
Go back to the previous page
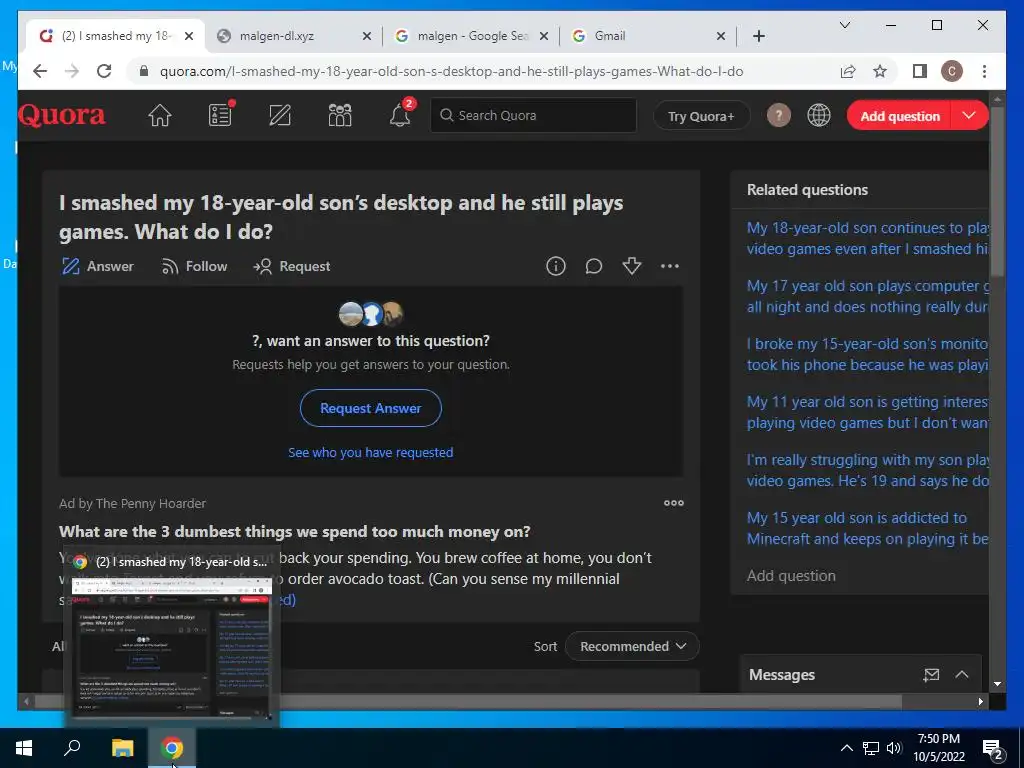coord(40,71)
